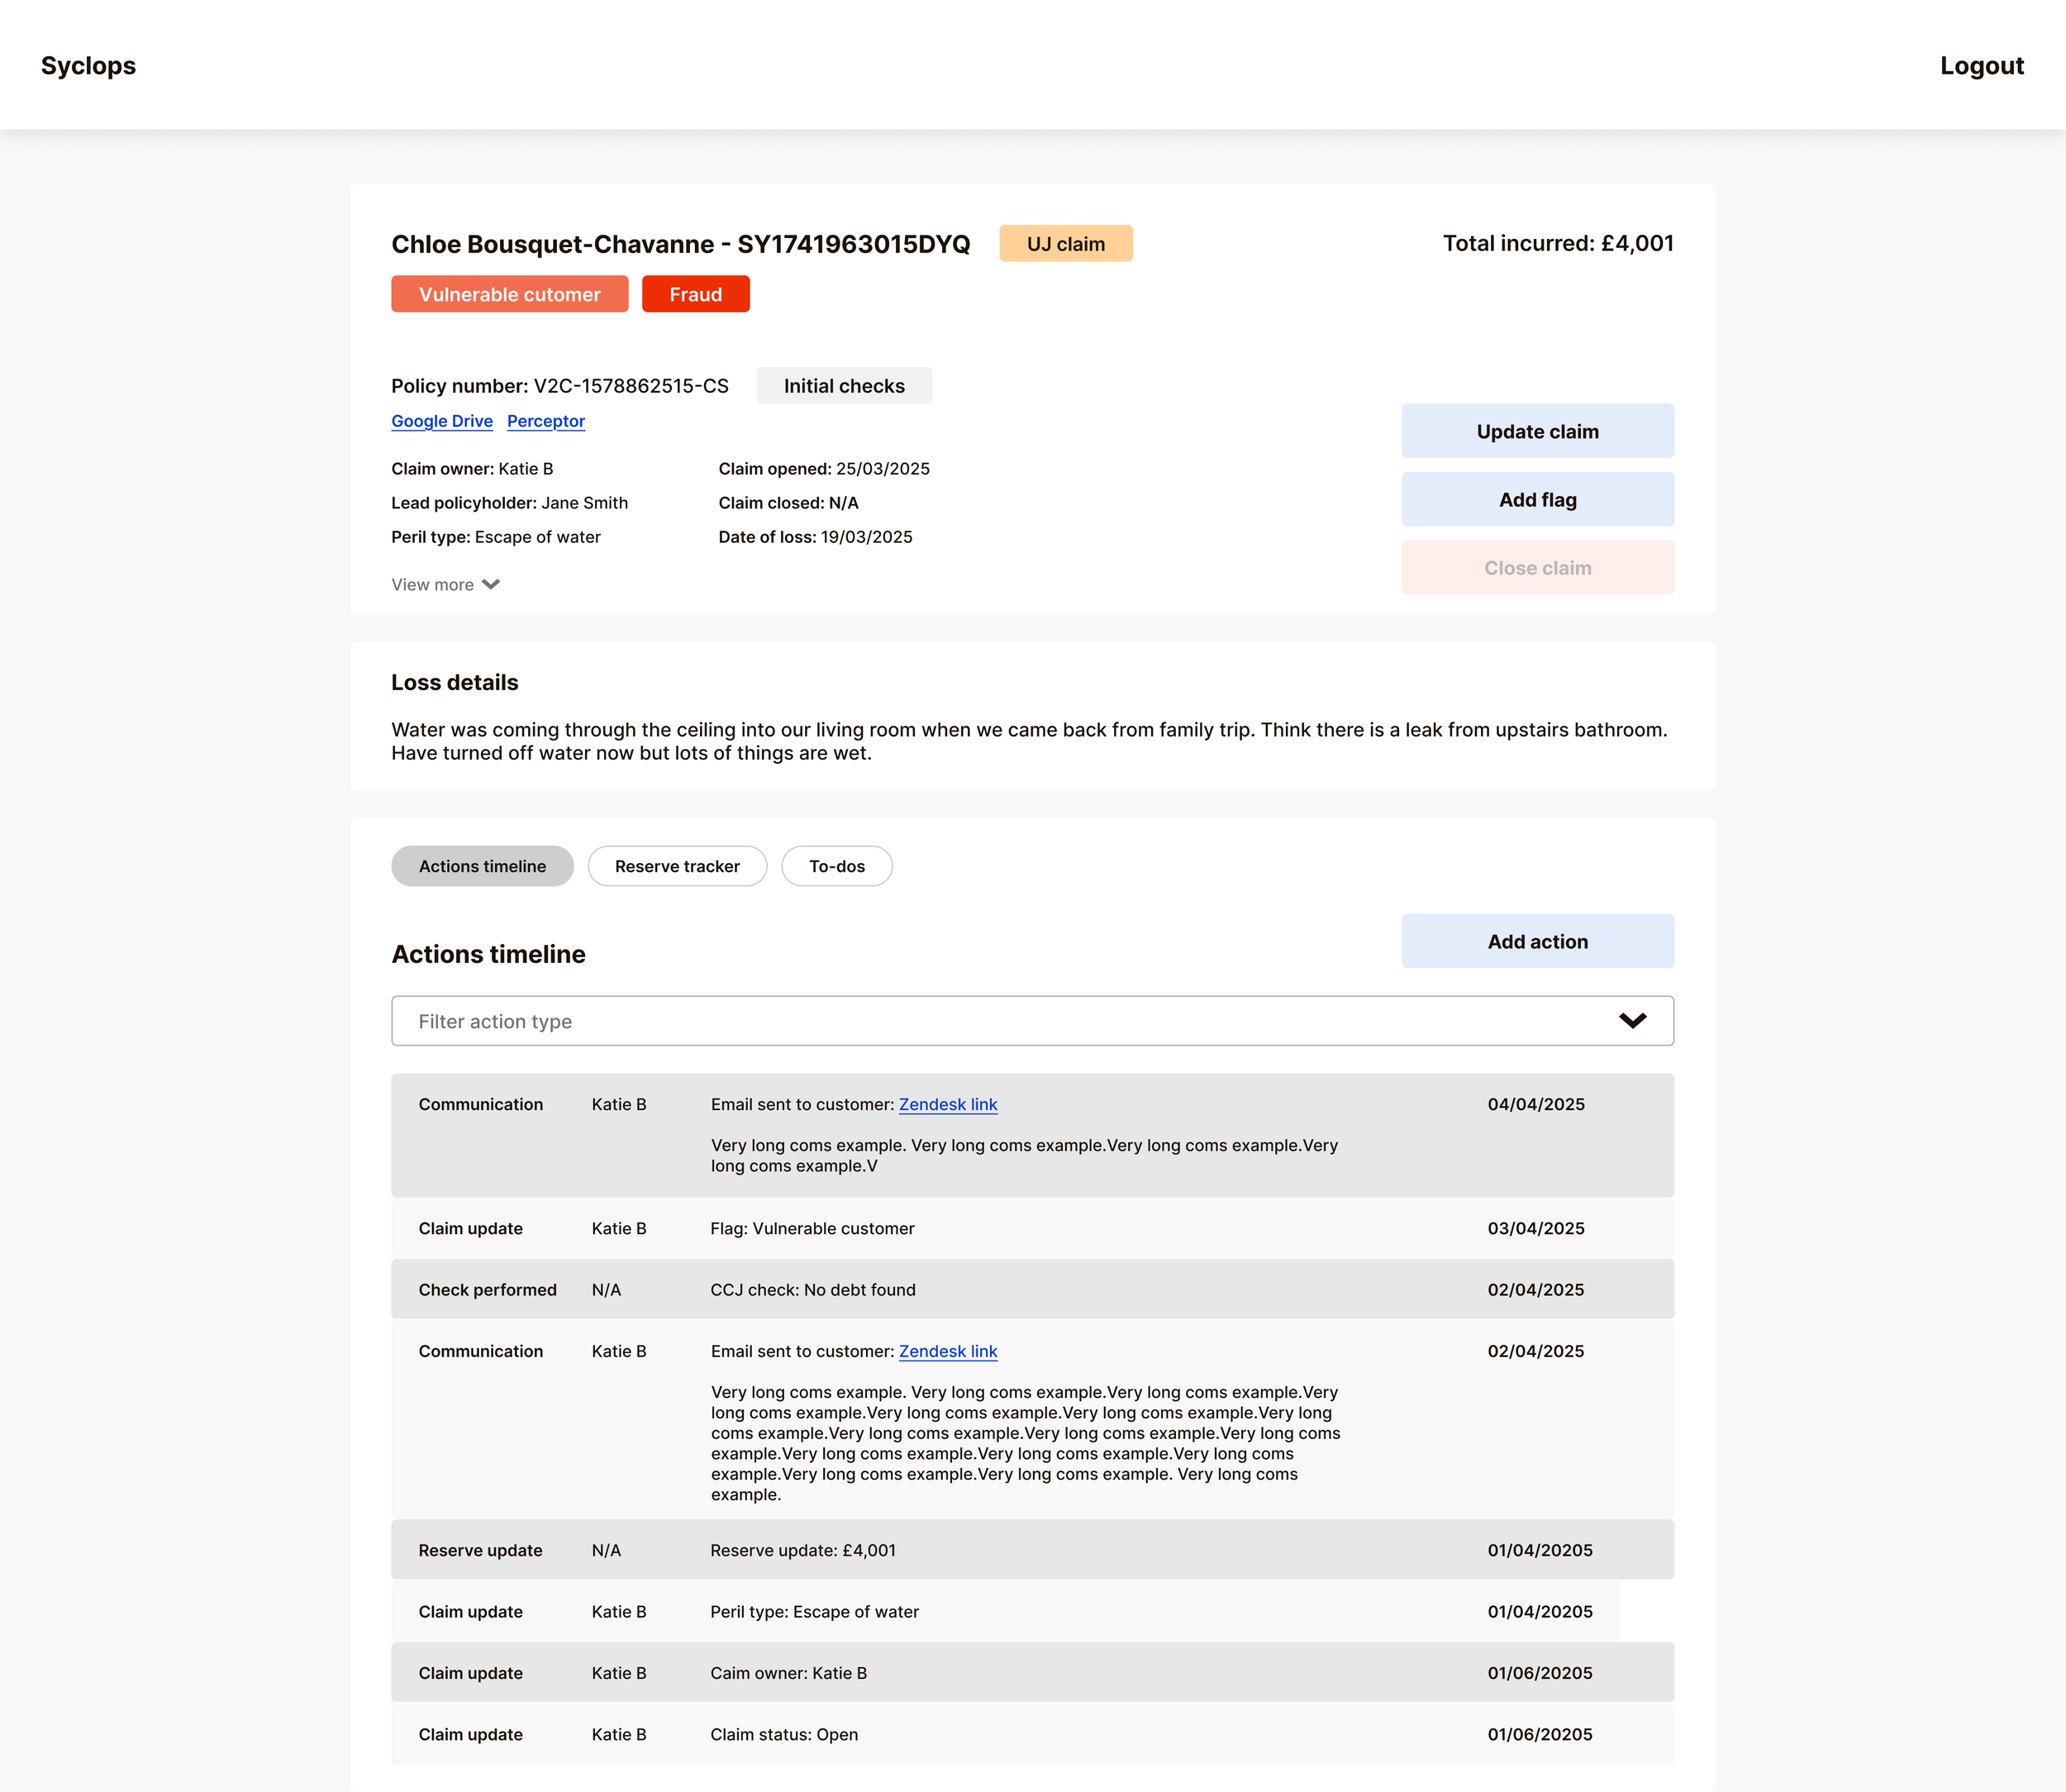Click the Vulnerable cutomer flag badge

pyautogui.click(x=509, y=294)
